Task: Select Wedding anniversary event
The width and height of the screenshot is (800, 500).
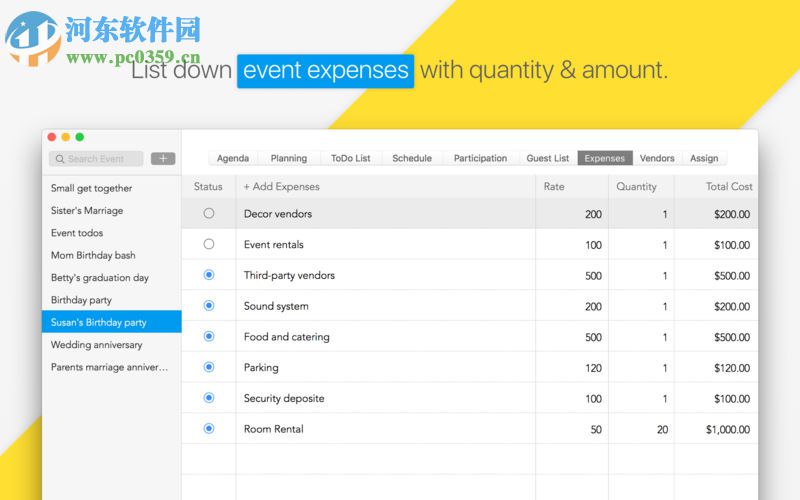Action: click(x=112, y=345)
